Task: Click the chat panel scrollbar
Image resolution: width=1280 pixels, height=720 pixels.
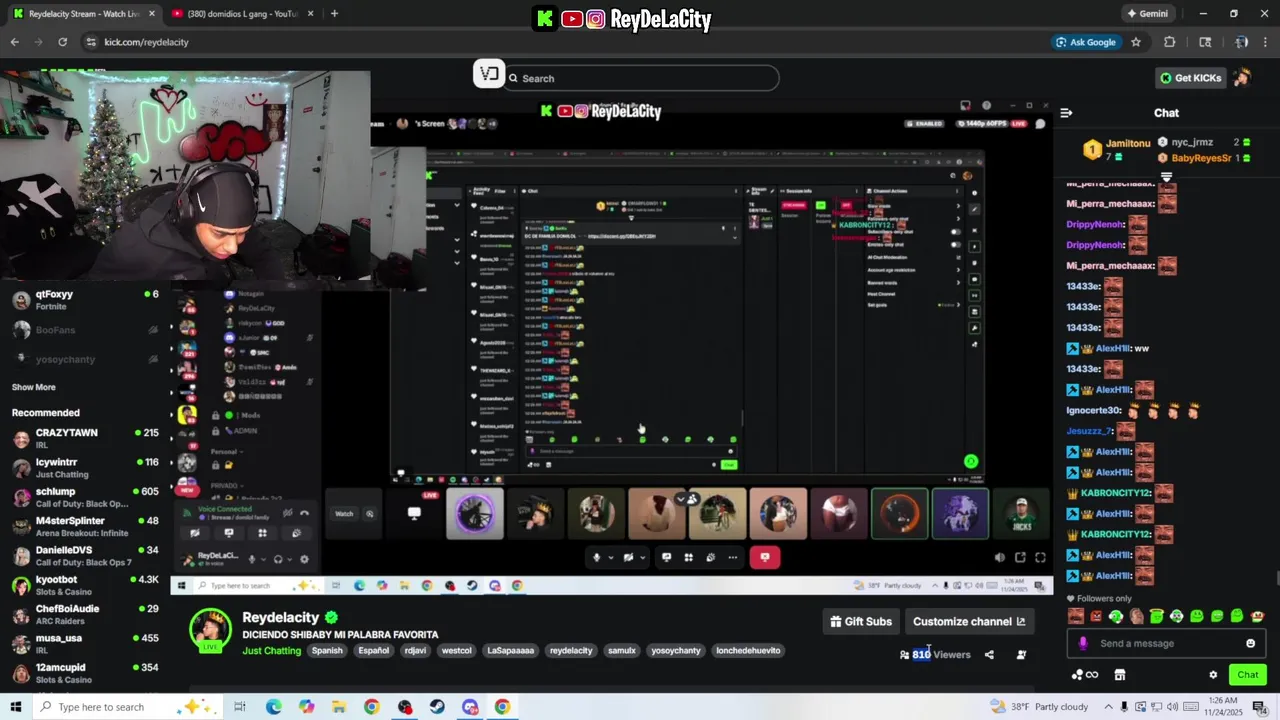Action: [x=1276, y=576]
